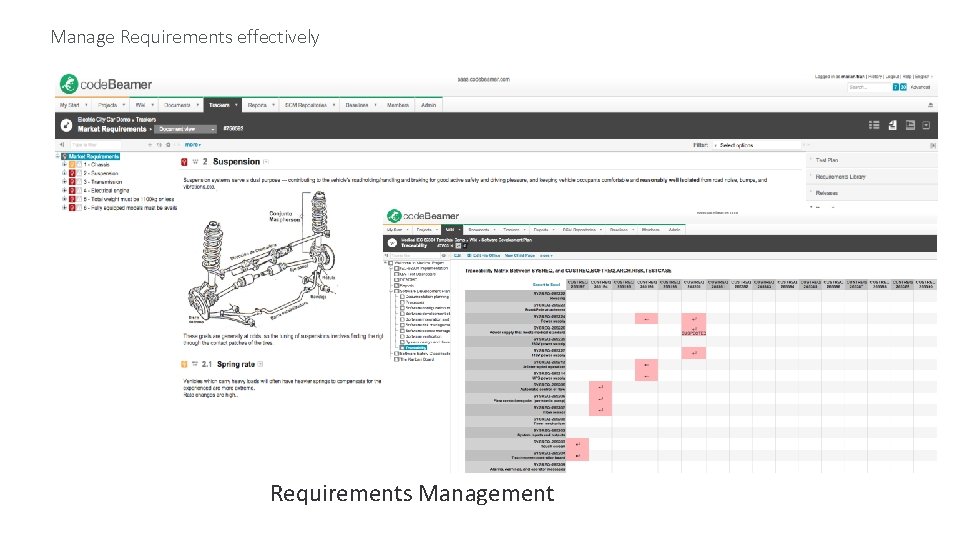960x540 pixels.
Task: Expand the Test Plan panel
Action: click(x=872, y=160)
